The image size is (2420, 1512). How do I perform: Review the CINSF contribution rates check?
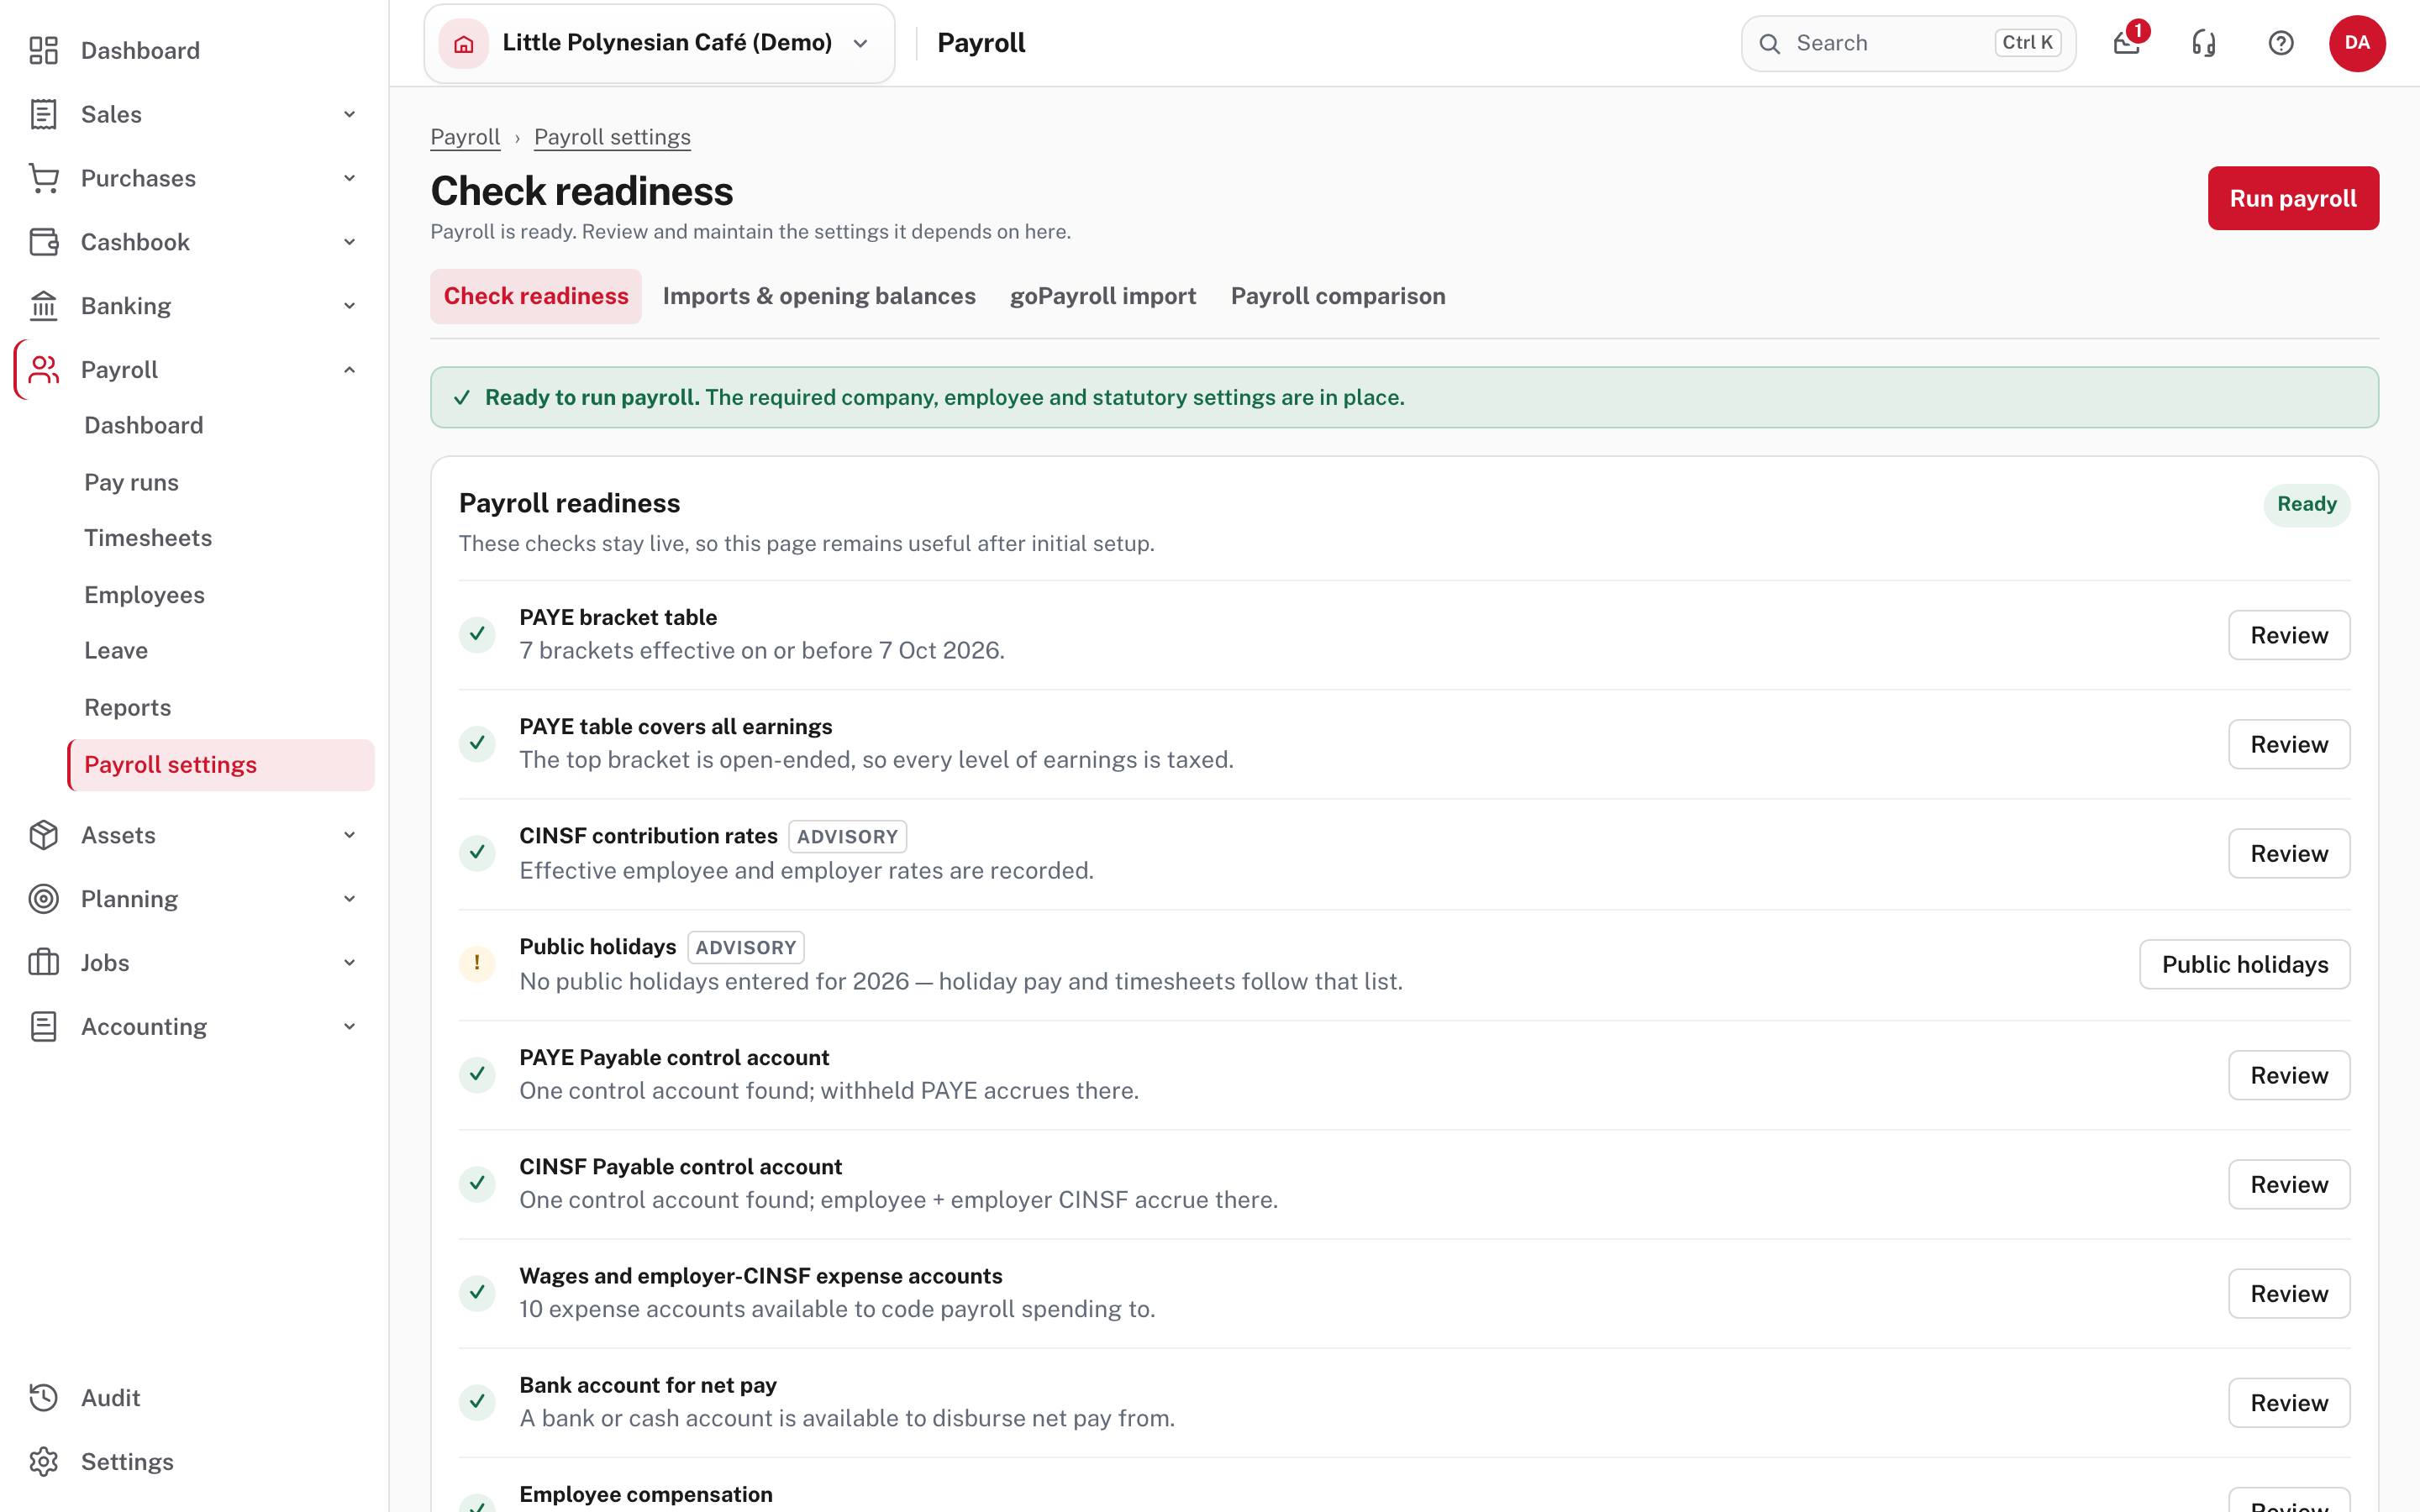coord(2289,854)
